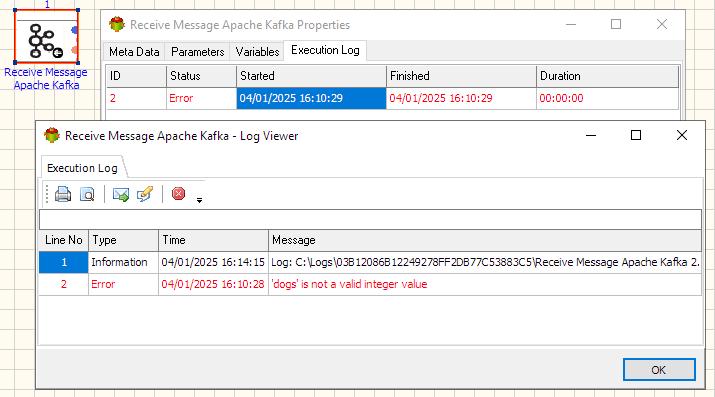Maximize the Kafka Properties window
Viewport: 715px width, 397px height.
point(616,24)
